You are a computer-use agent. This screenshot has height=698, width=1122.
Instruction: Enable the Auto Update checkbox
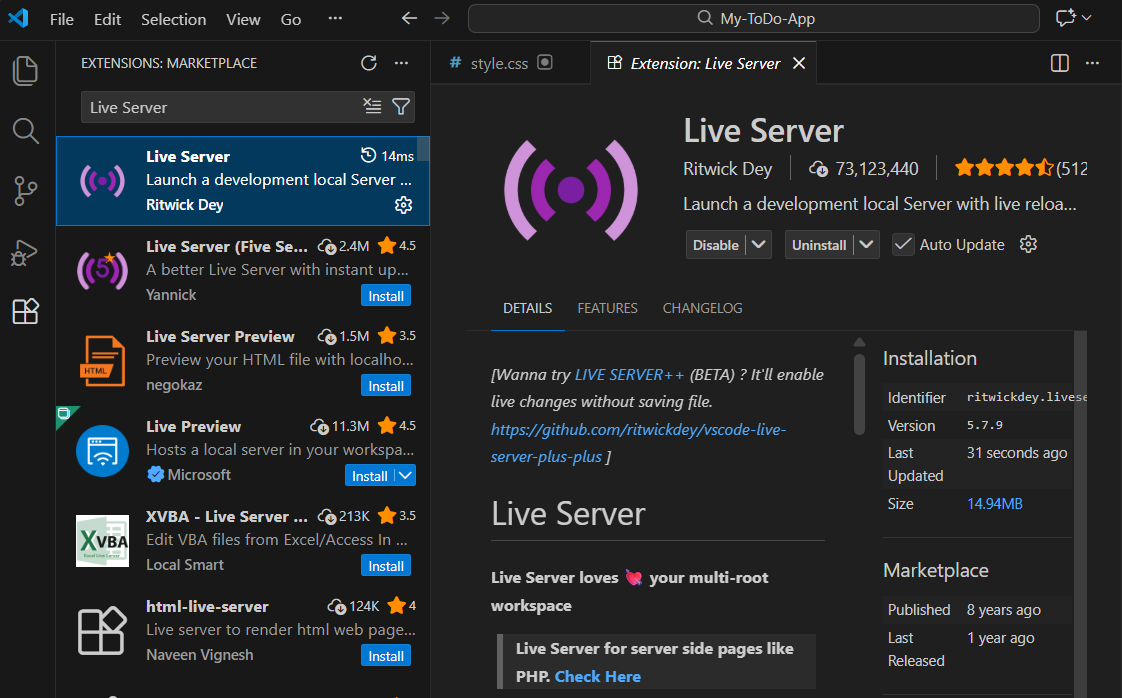(903, 243)
